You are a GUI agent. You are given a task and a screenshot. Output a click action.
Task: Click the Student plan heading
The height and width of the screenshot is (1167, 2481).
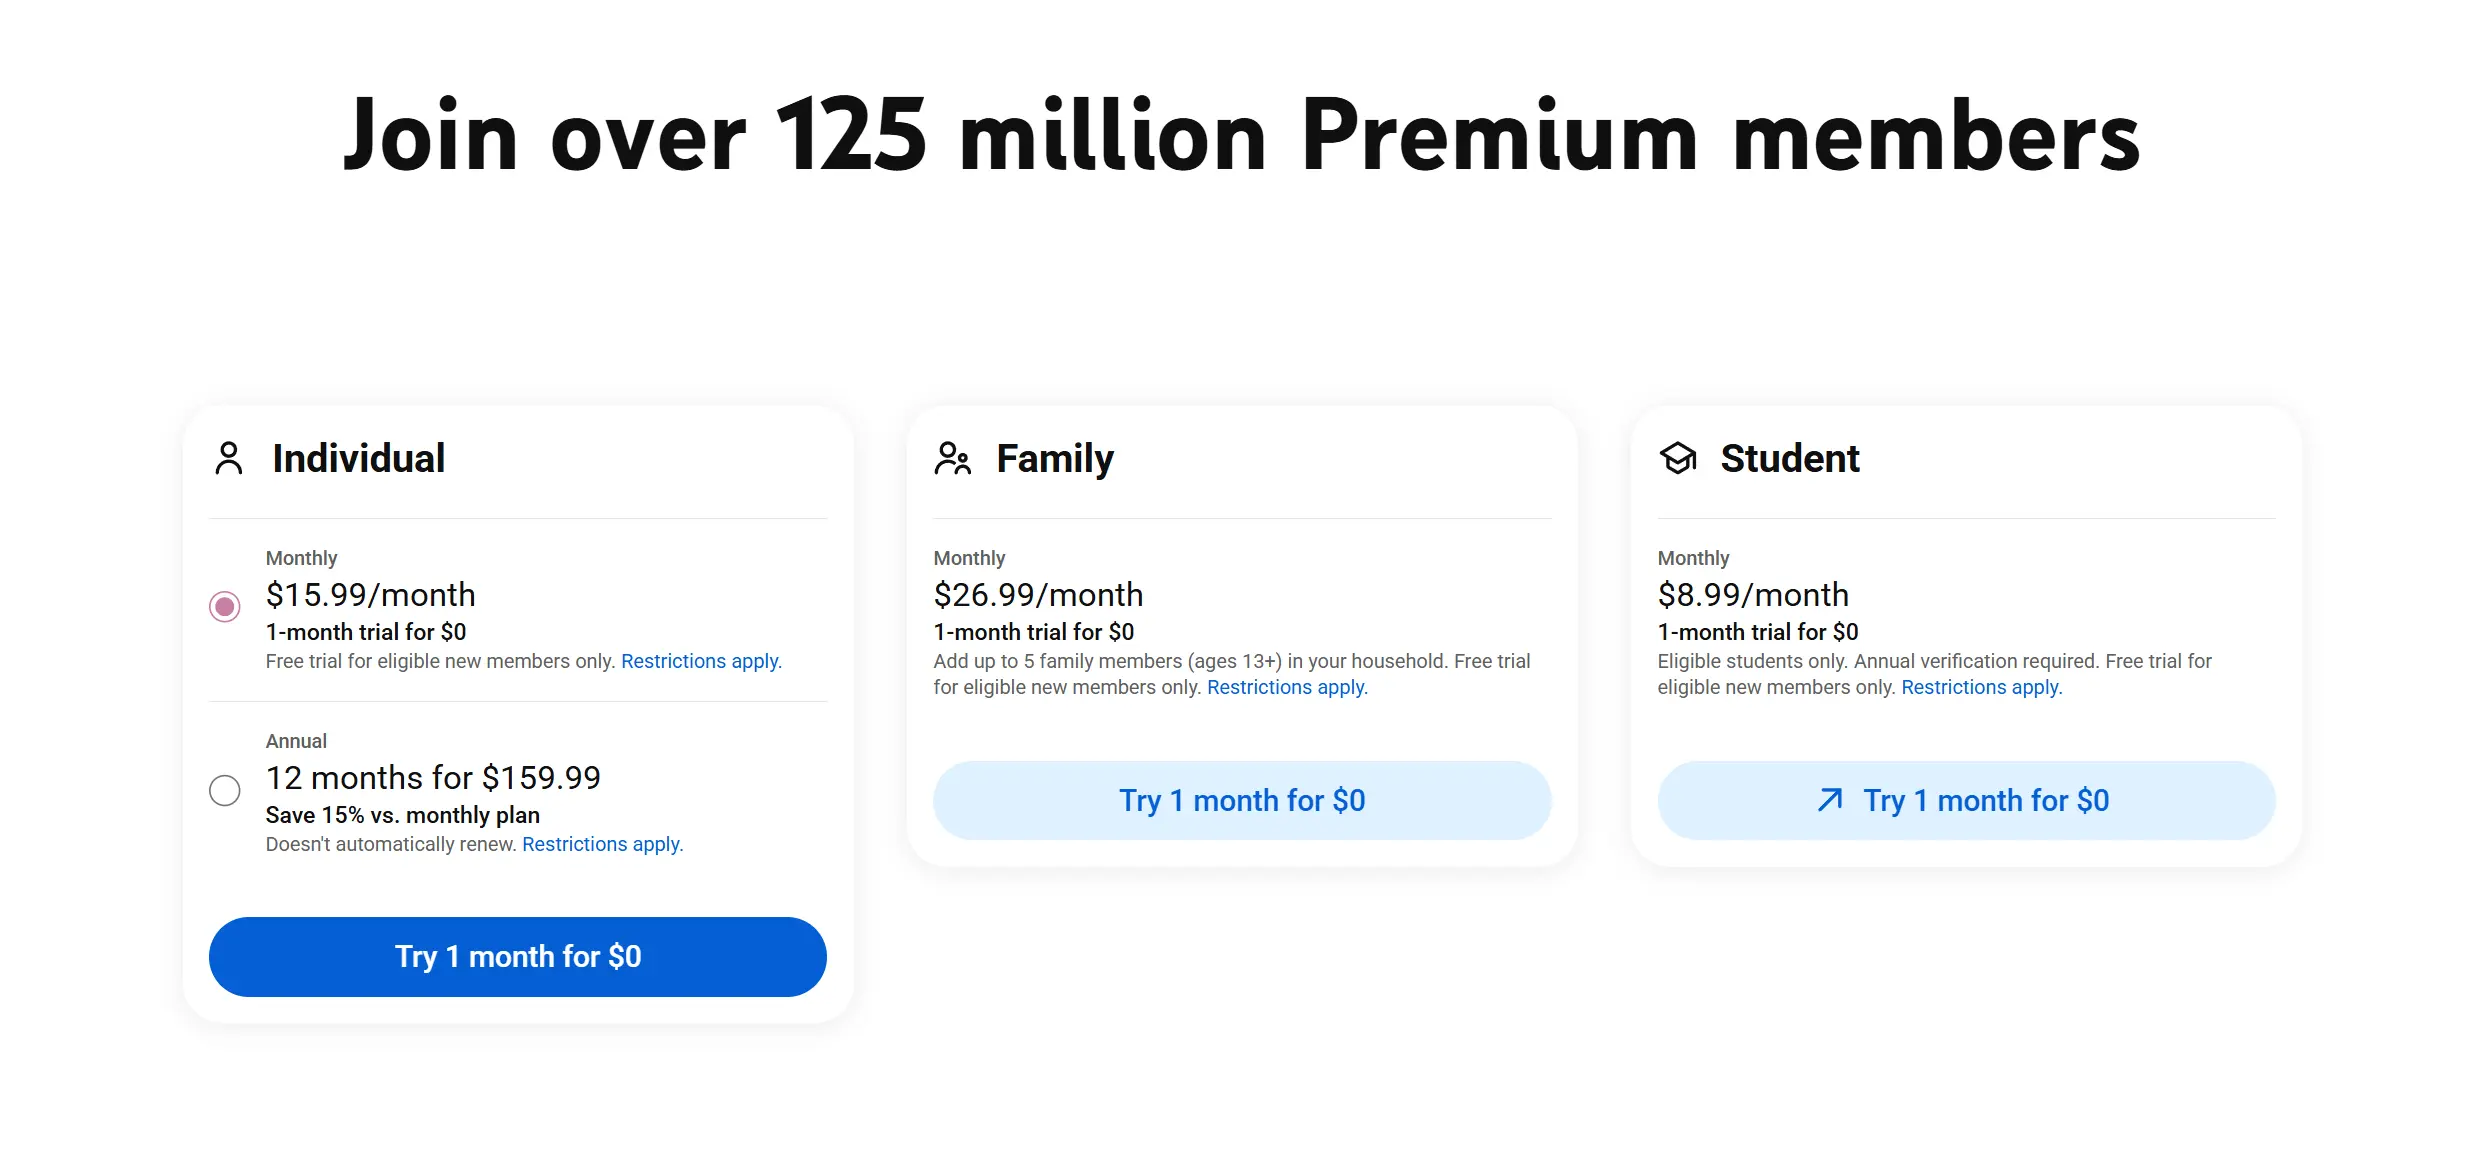coord(1789,459)
